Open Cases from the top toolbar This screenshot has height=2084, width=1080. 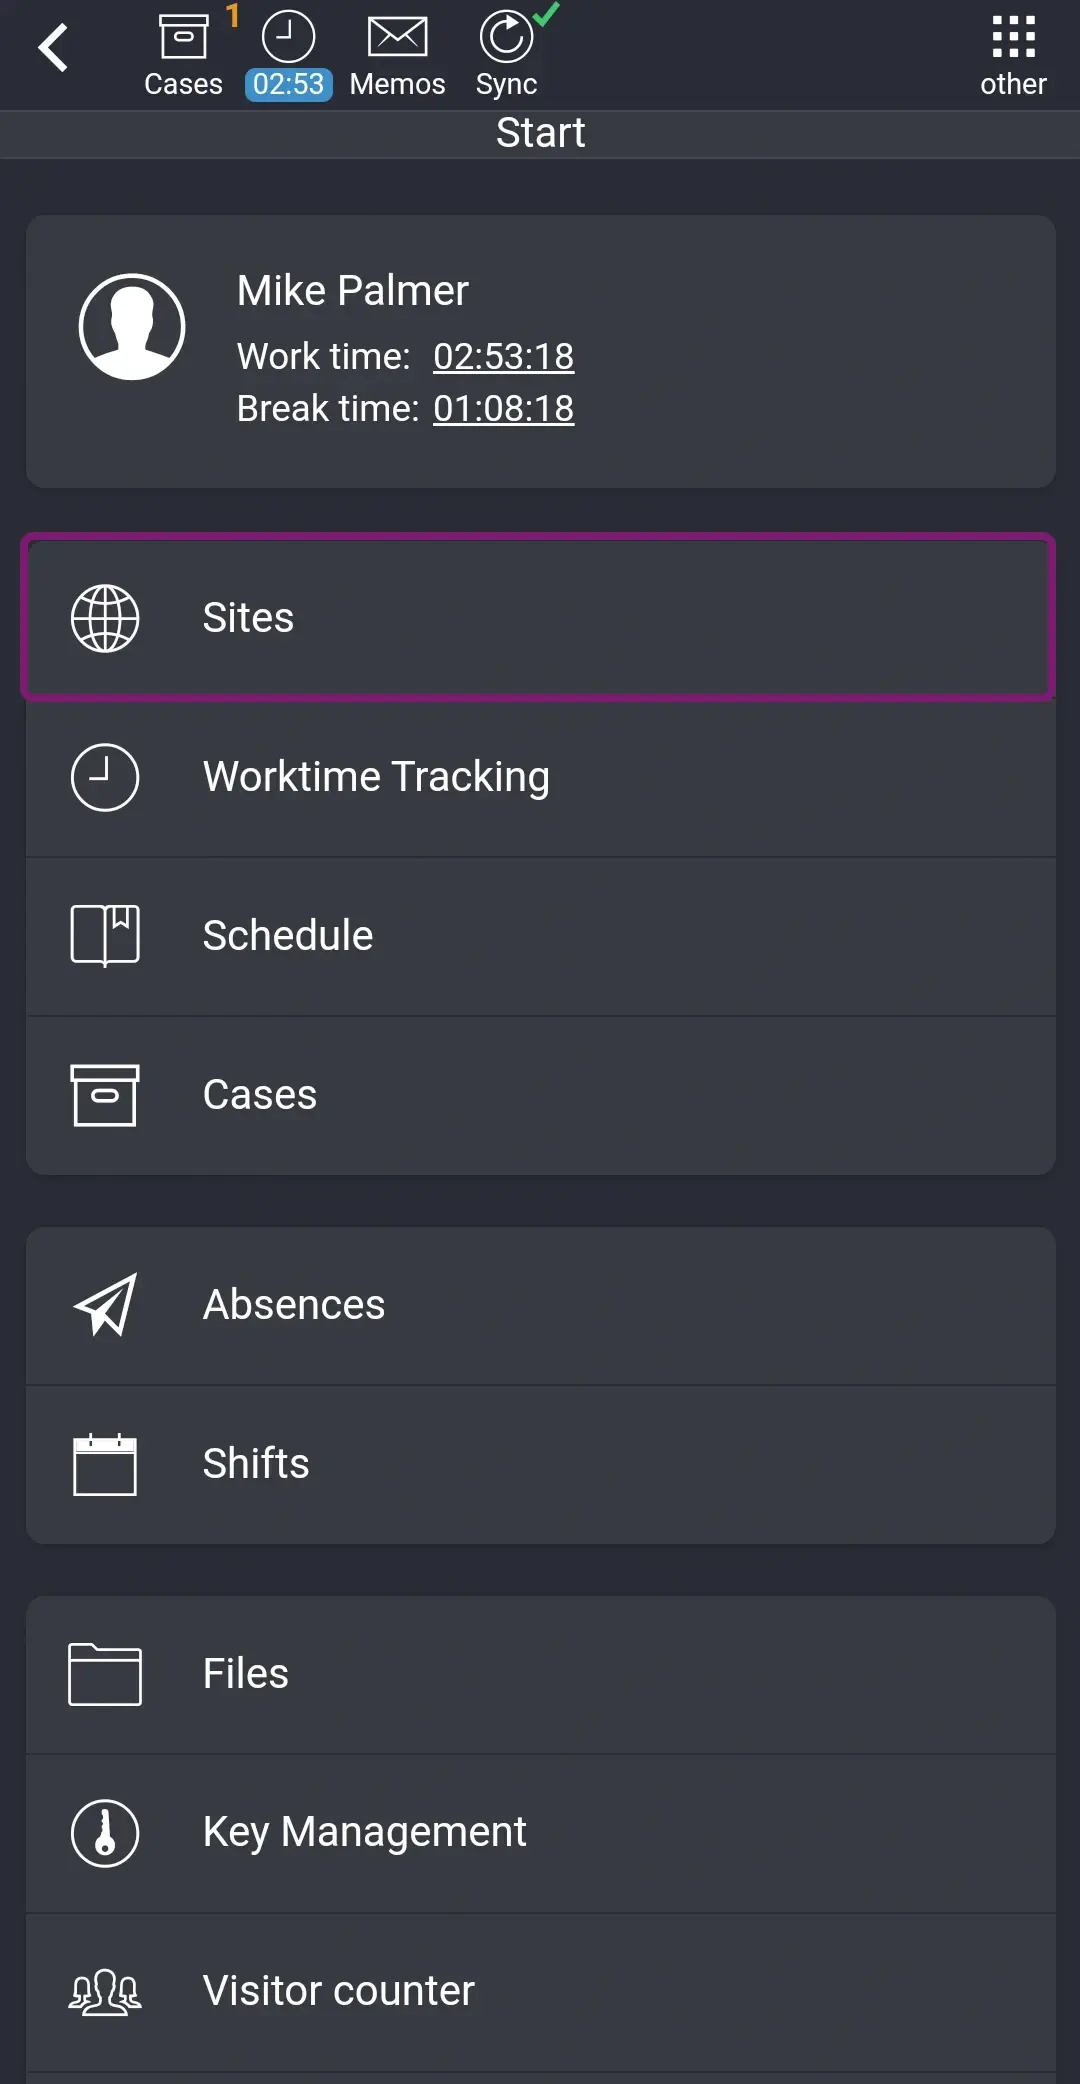(183, 55)
